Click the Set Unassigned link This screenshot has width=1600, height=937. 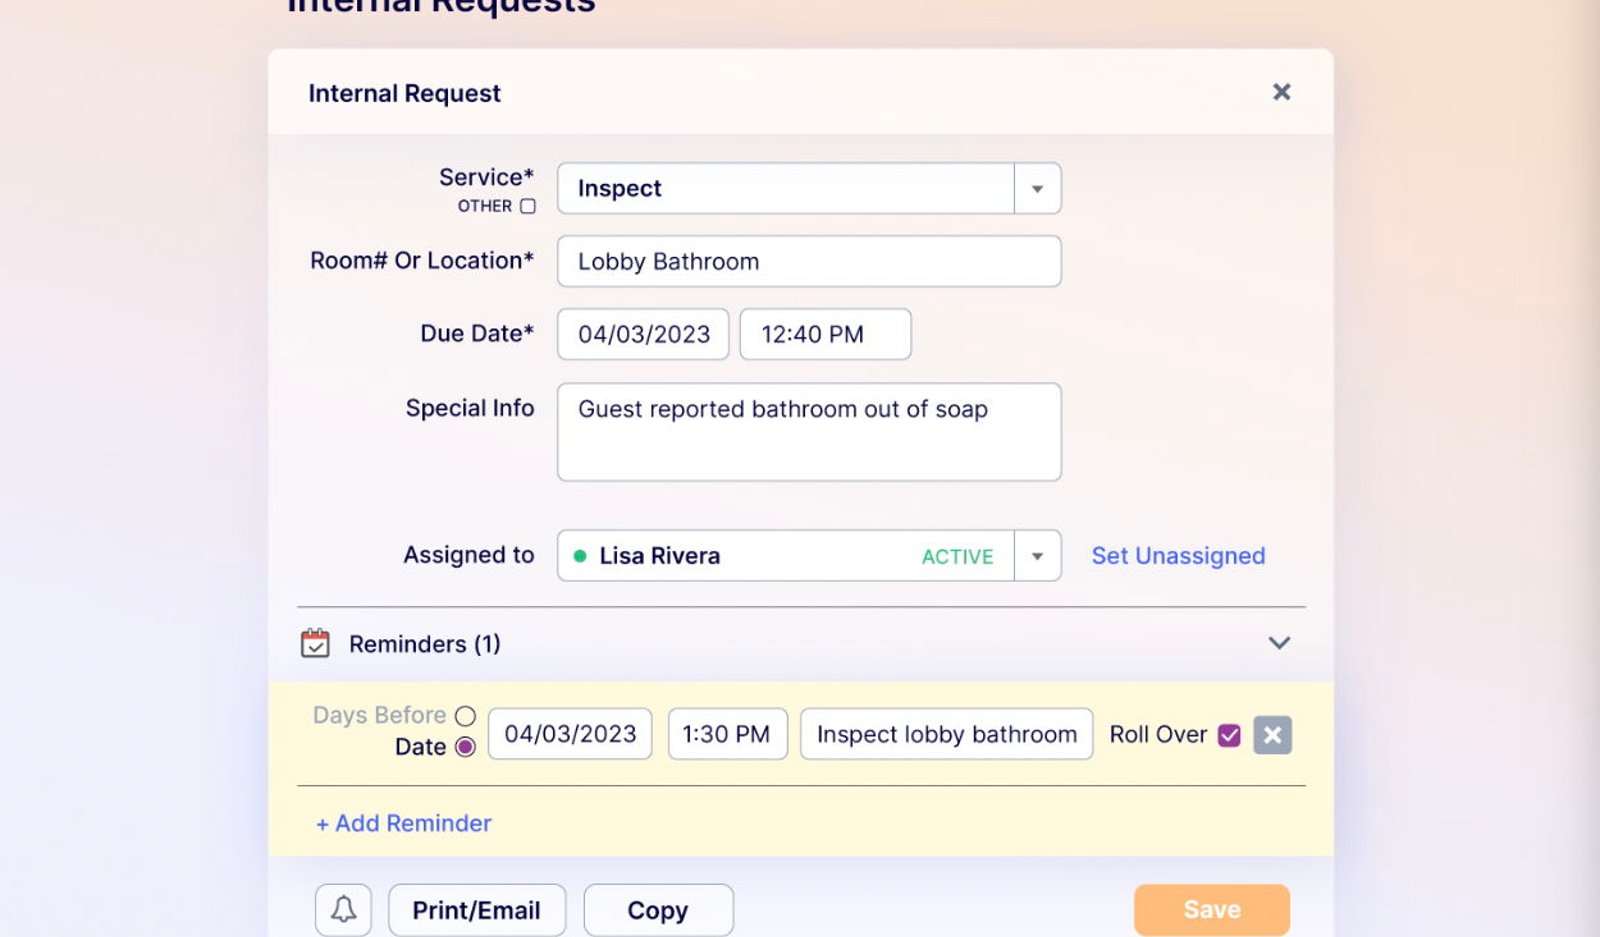[1178, 556]
